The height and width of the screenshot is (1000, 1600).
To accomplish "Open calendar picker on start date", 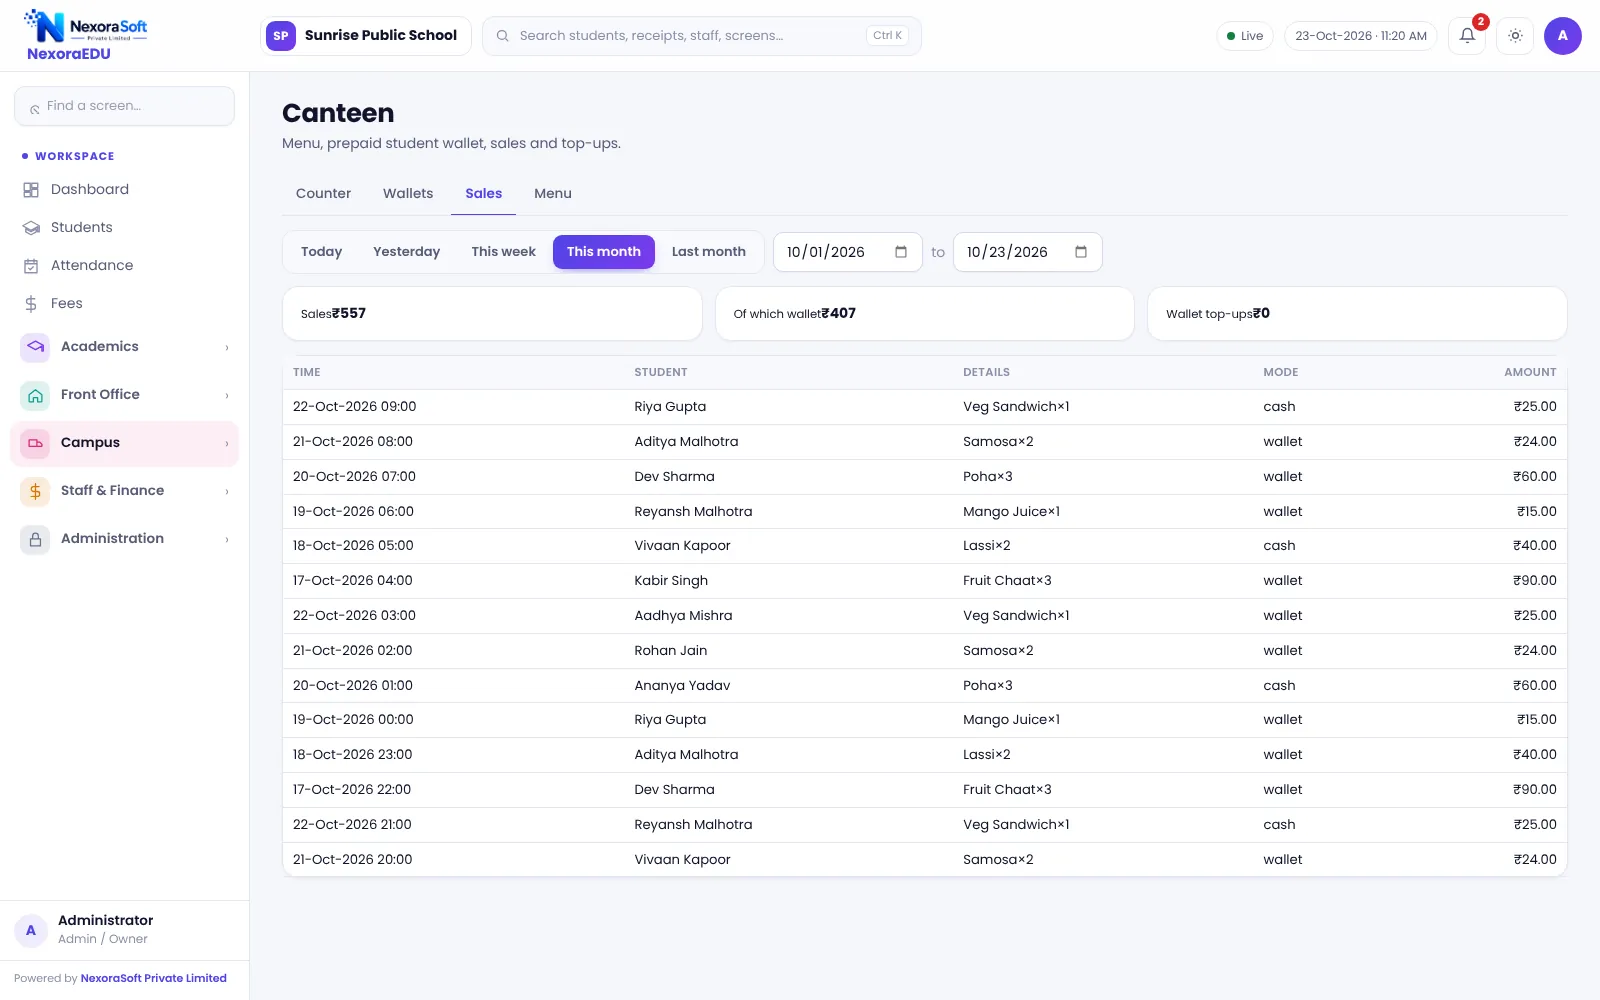I will 901,252.
